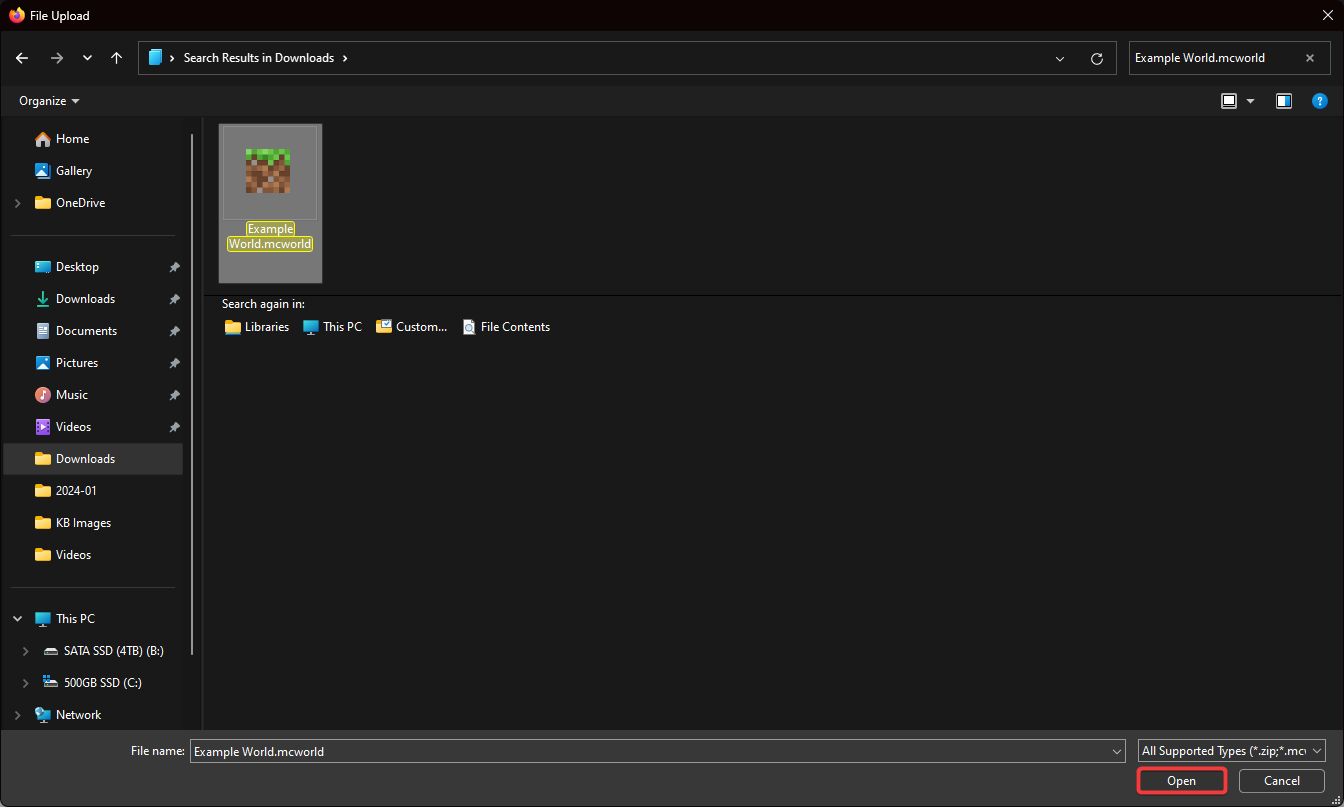1344x807 pixels.
Task: Toggle the preview pane
Action: point(1284,101)
